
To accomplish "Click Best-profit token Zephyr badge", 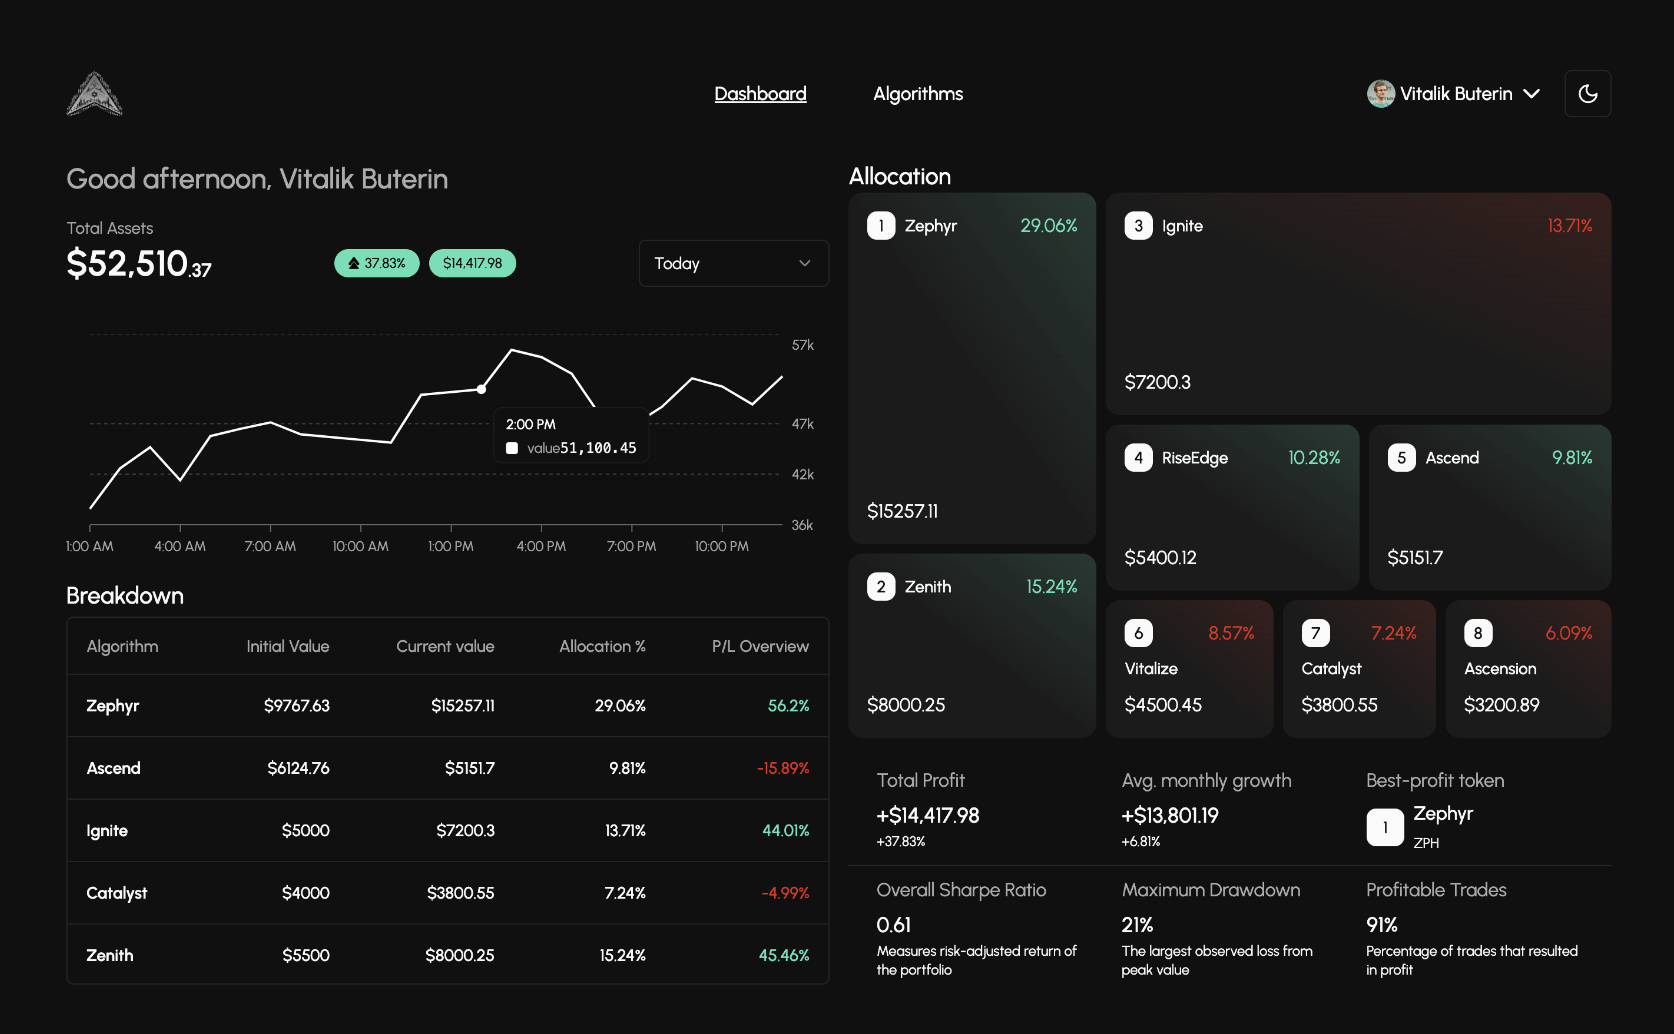I will 1385,827.
